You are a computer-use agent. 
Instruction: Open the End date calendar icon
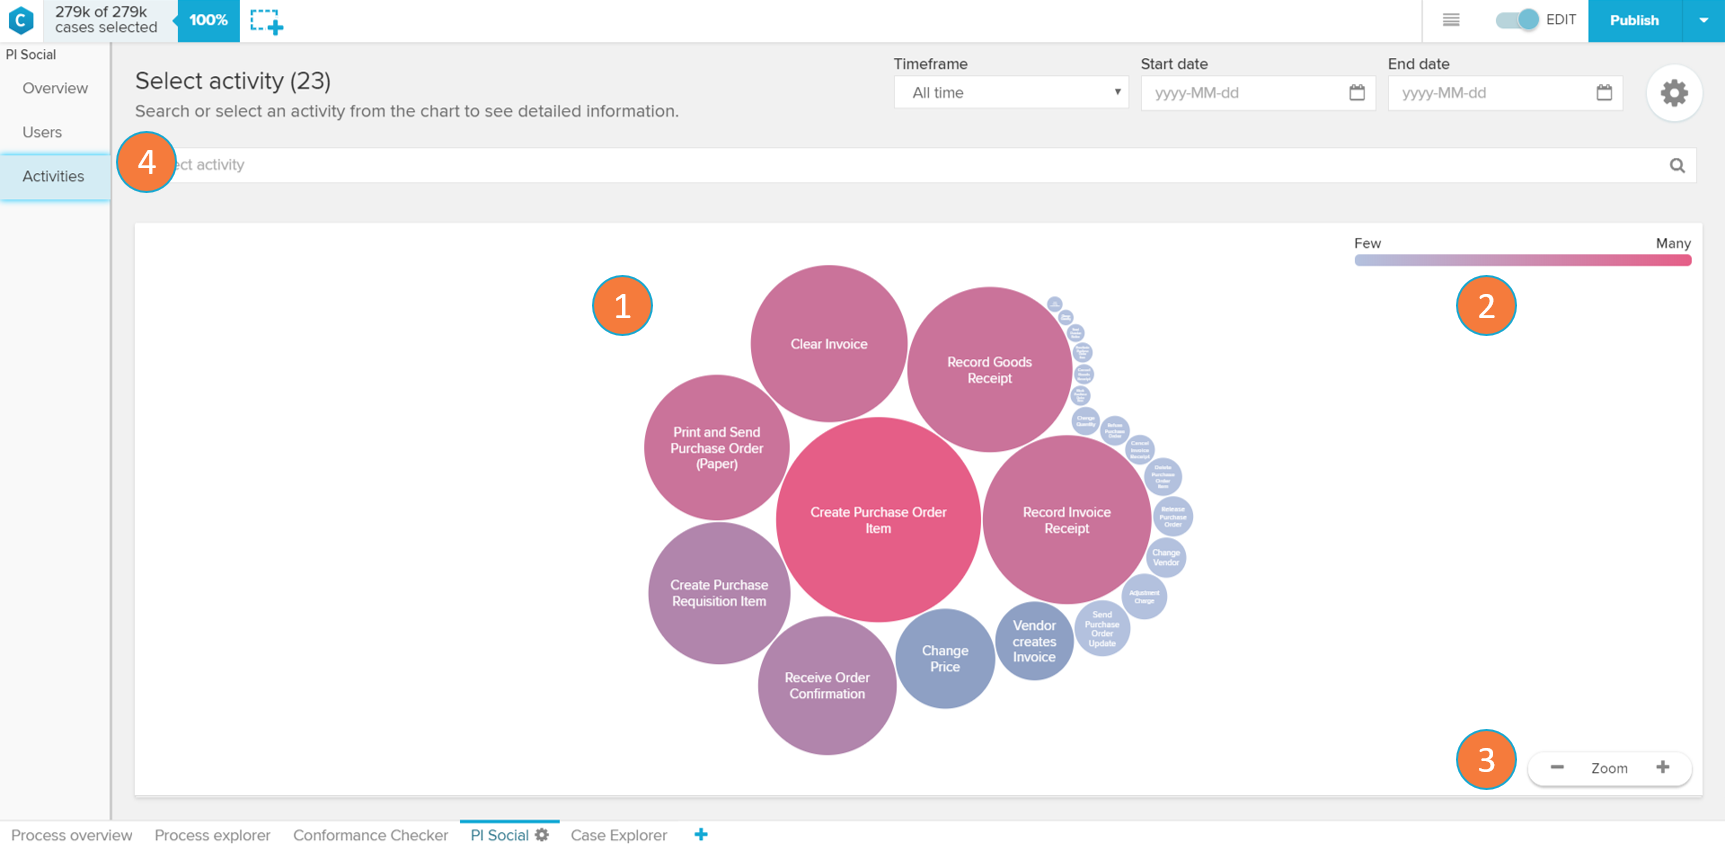point(1604,93)
